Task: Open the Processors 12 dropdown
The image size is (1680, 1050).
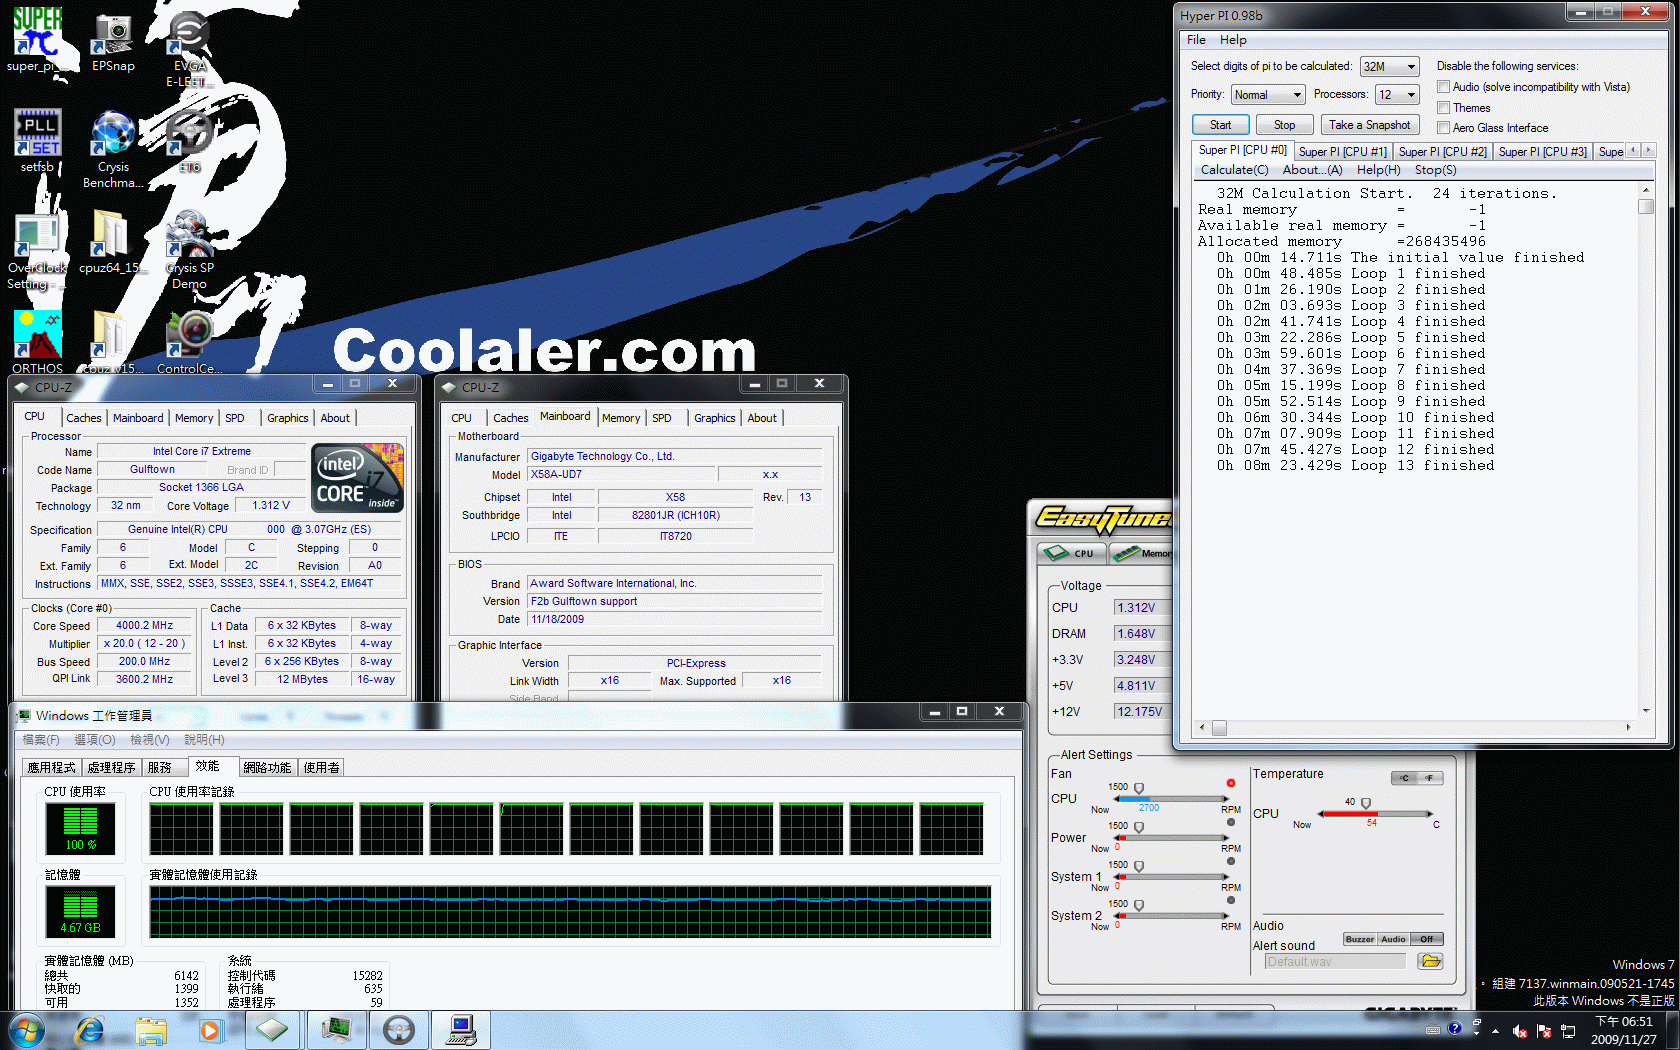Action: (x=1397, y=94)
